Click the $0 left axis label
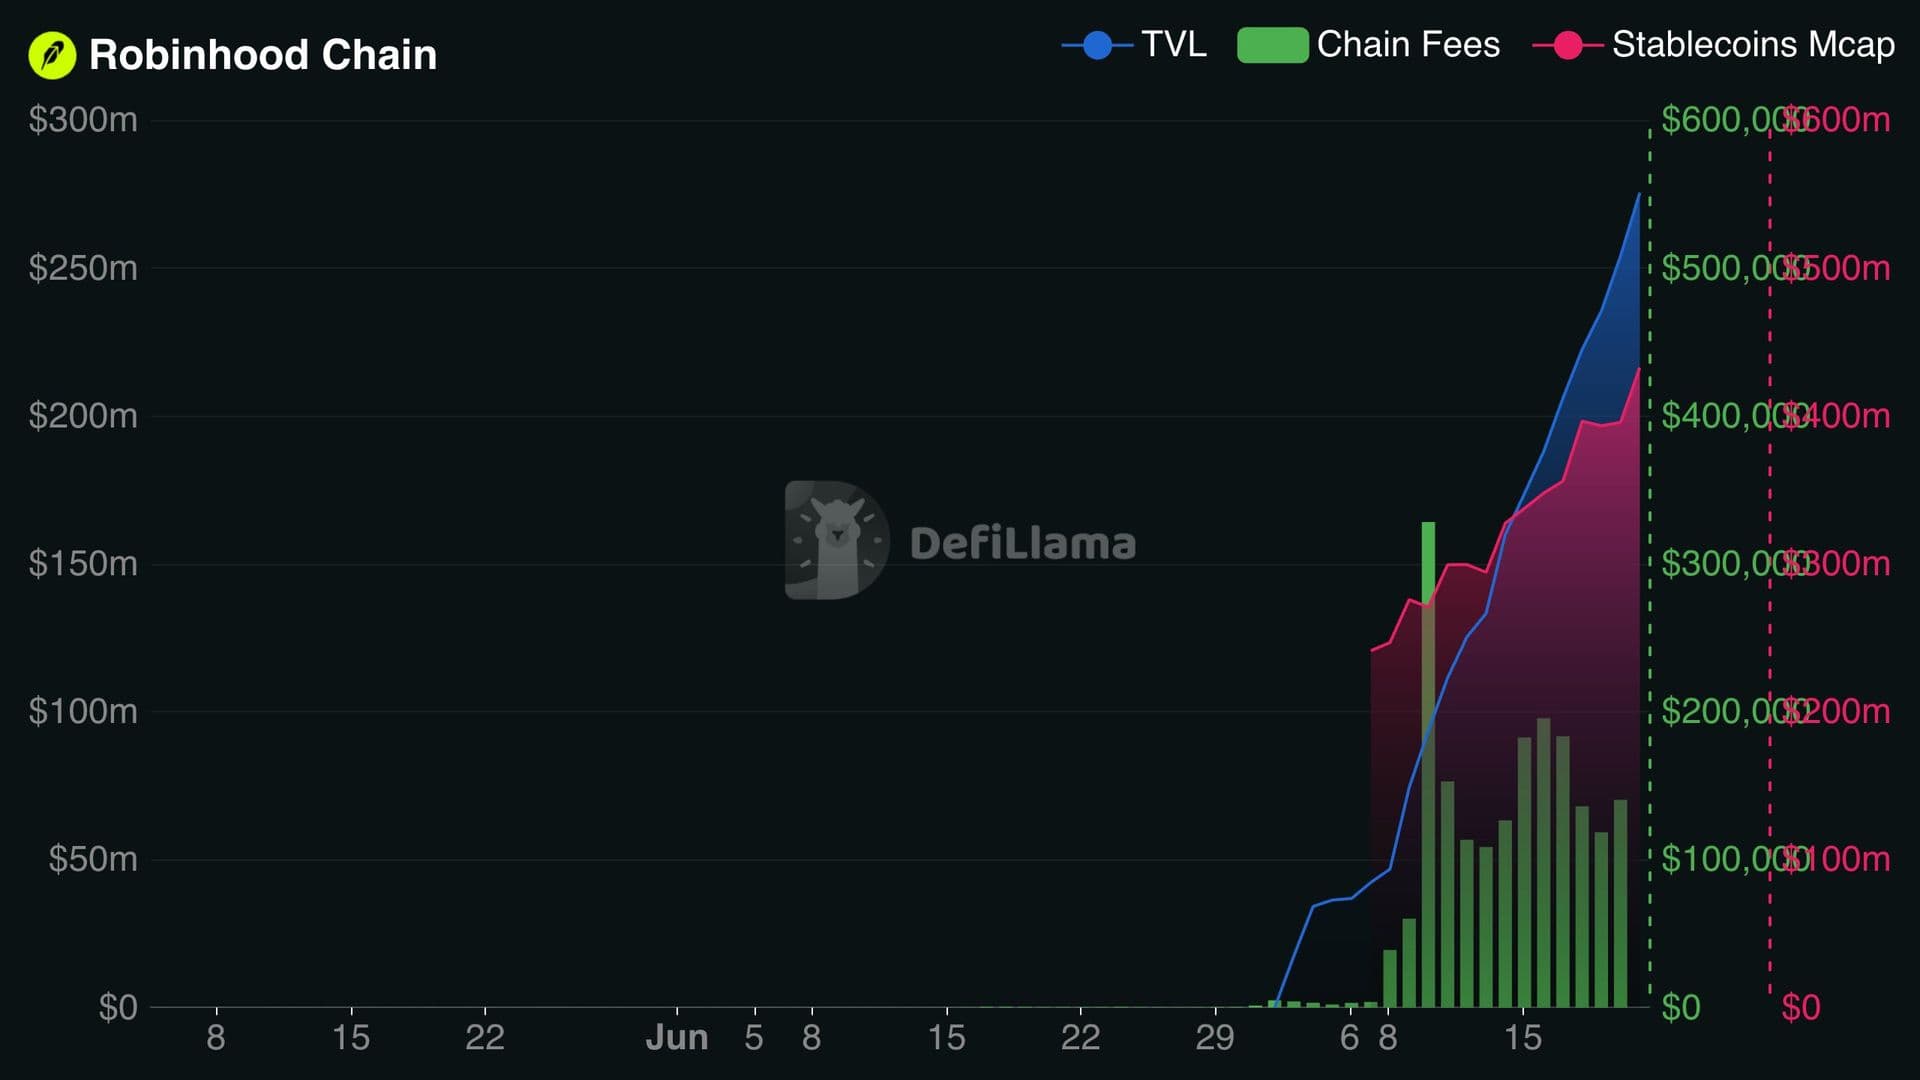The image size is (1920, 1080). 118,1007
